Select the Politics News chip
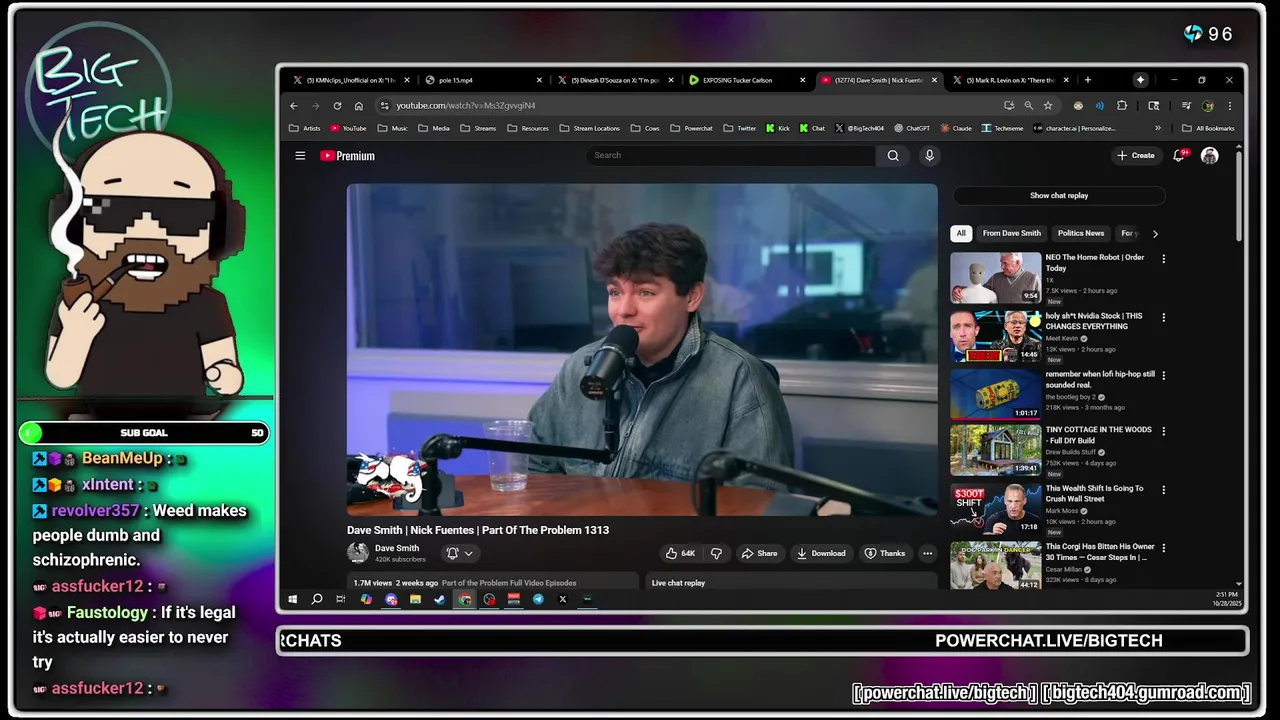The image size is (1280, 720). click(1081, 233)
